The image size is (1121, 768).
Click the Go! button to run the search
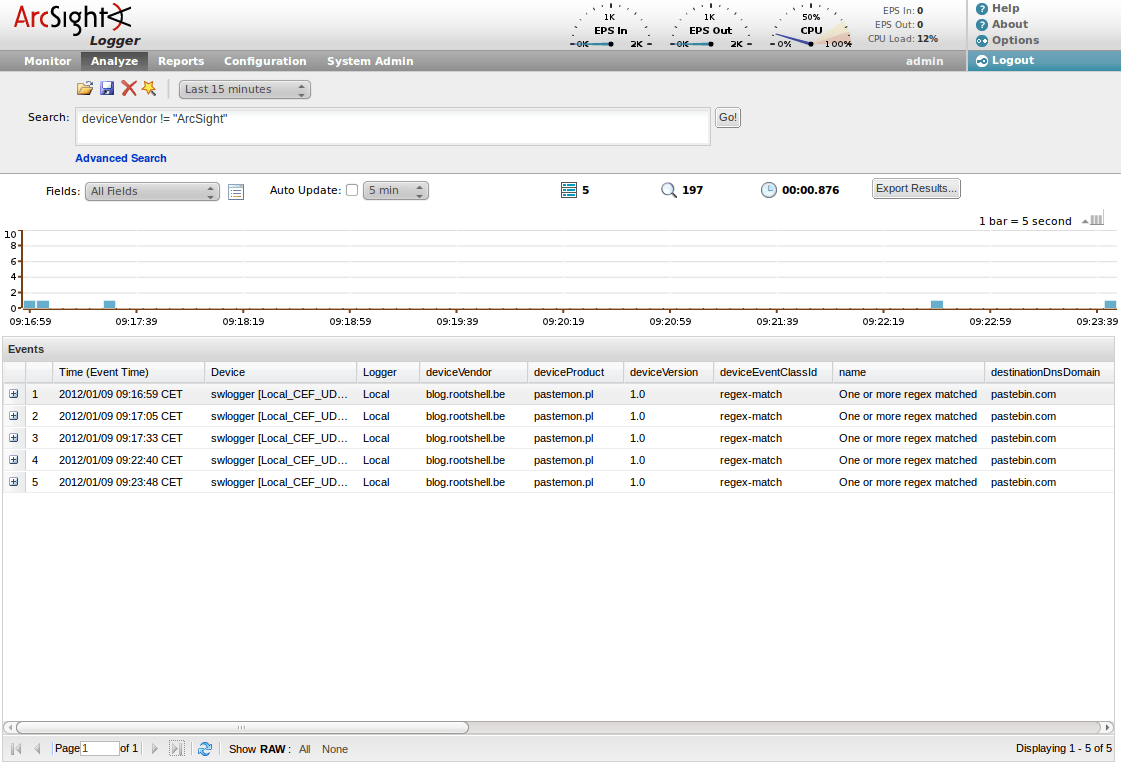(x=727, y=117)
